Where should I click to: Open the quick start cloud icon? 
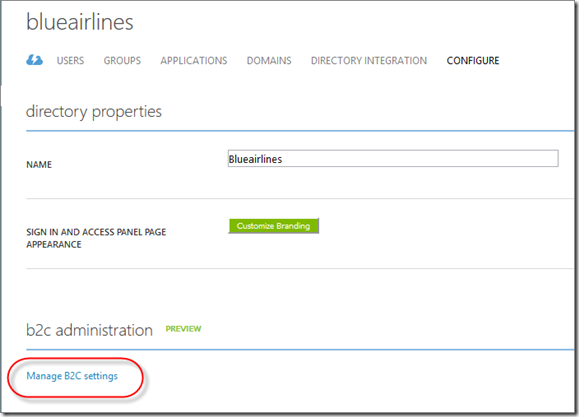pos(34,60)
